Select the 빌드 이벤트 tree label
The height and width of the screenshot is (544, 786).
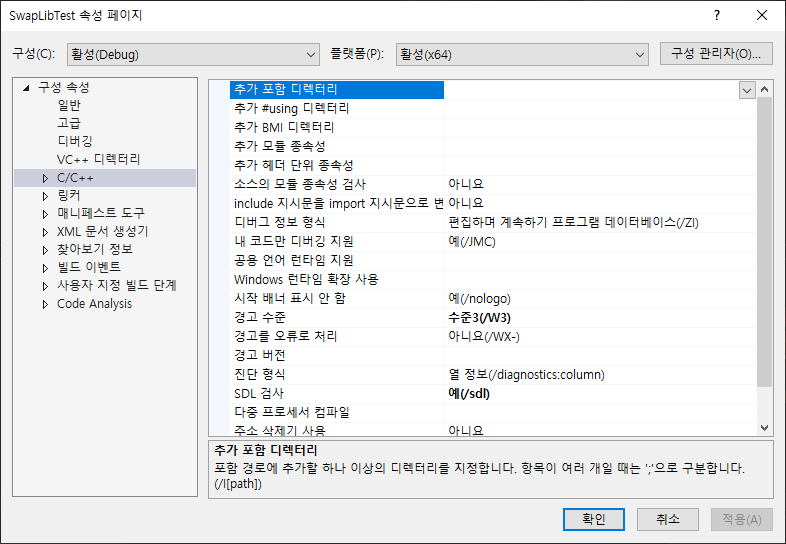[x=89, y=267]
